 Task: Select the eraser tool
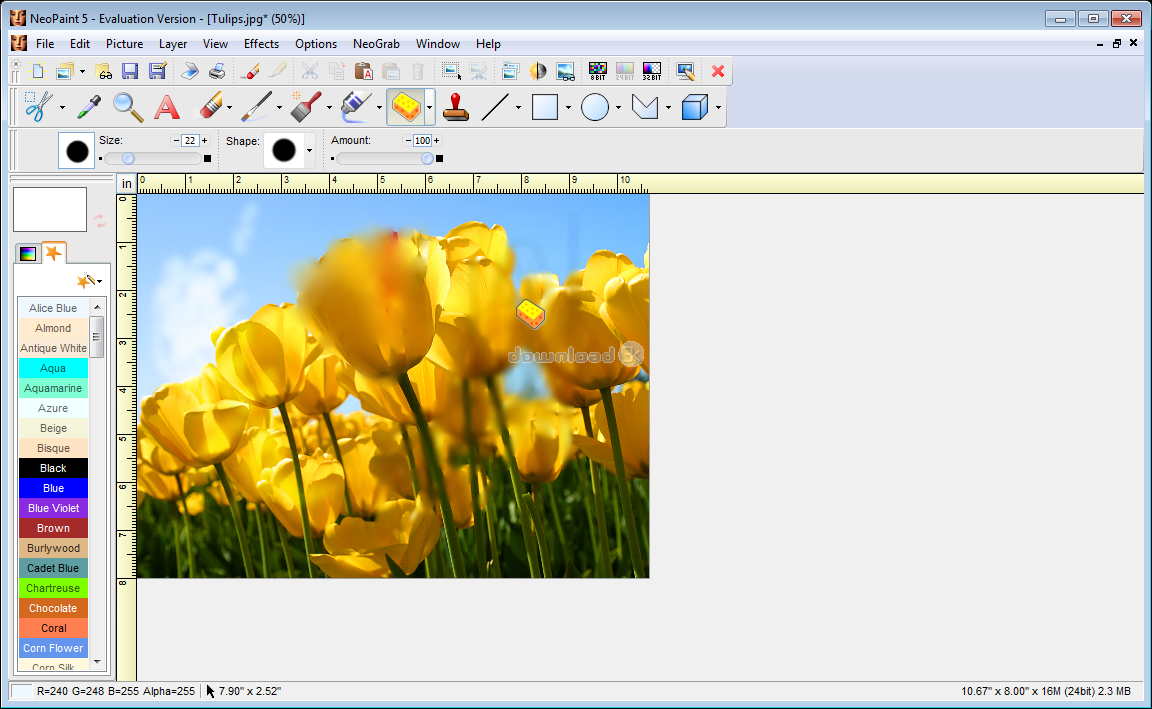point(210,107)
